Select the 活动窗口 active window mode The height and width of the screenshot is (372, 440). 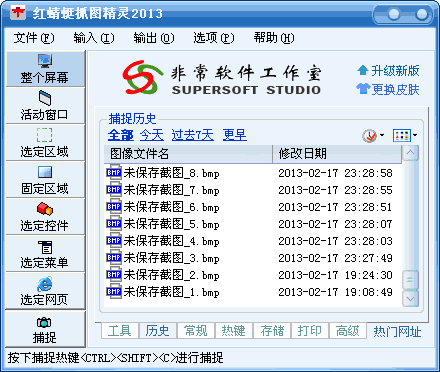click(x=45, y=106)
